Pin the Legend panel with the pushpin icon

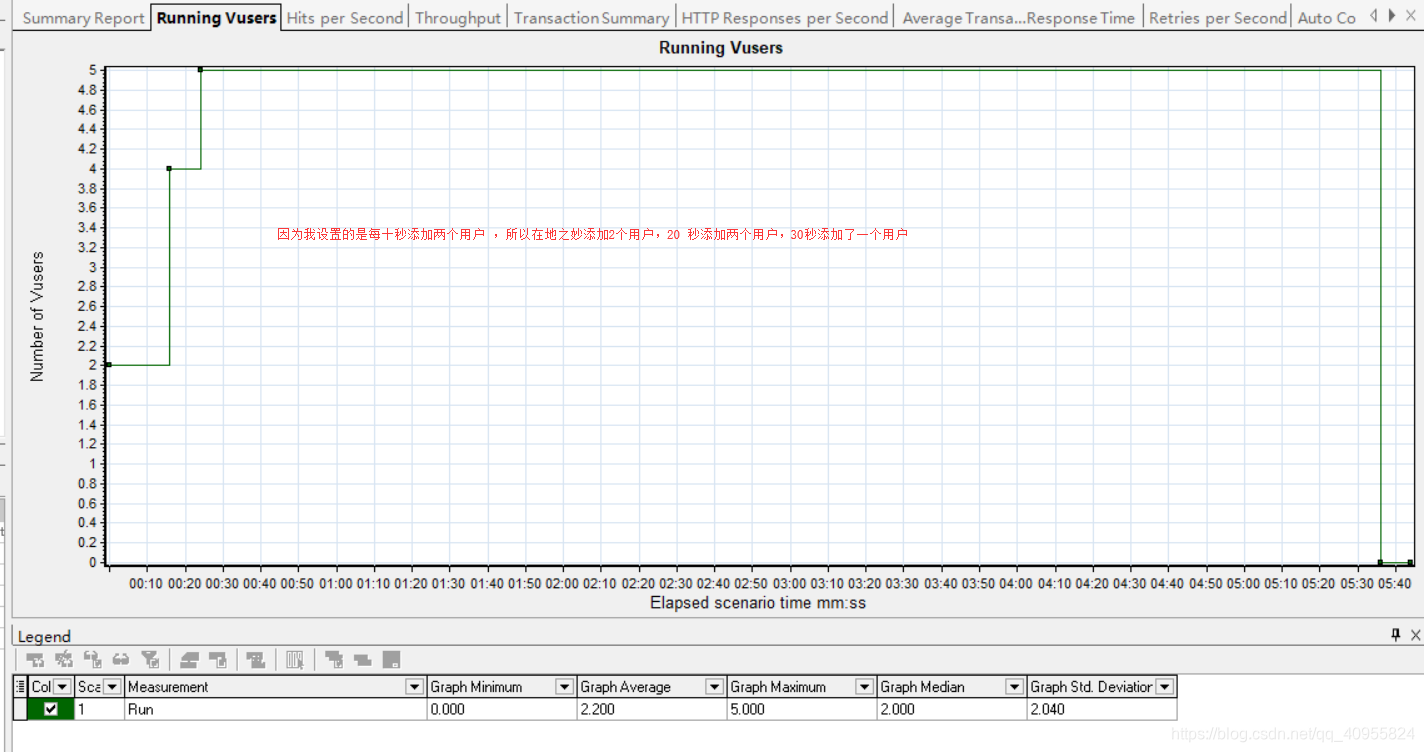[x=1396, y=635]
